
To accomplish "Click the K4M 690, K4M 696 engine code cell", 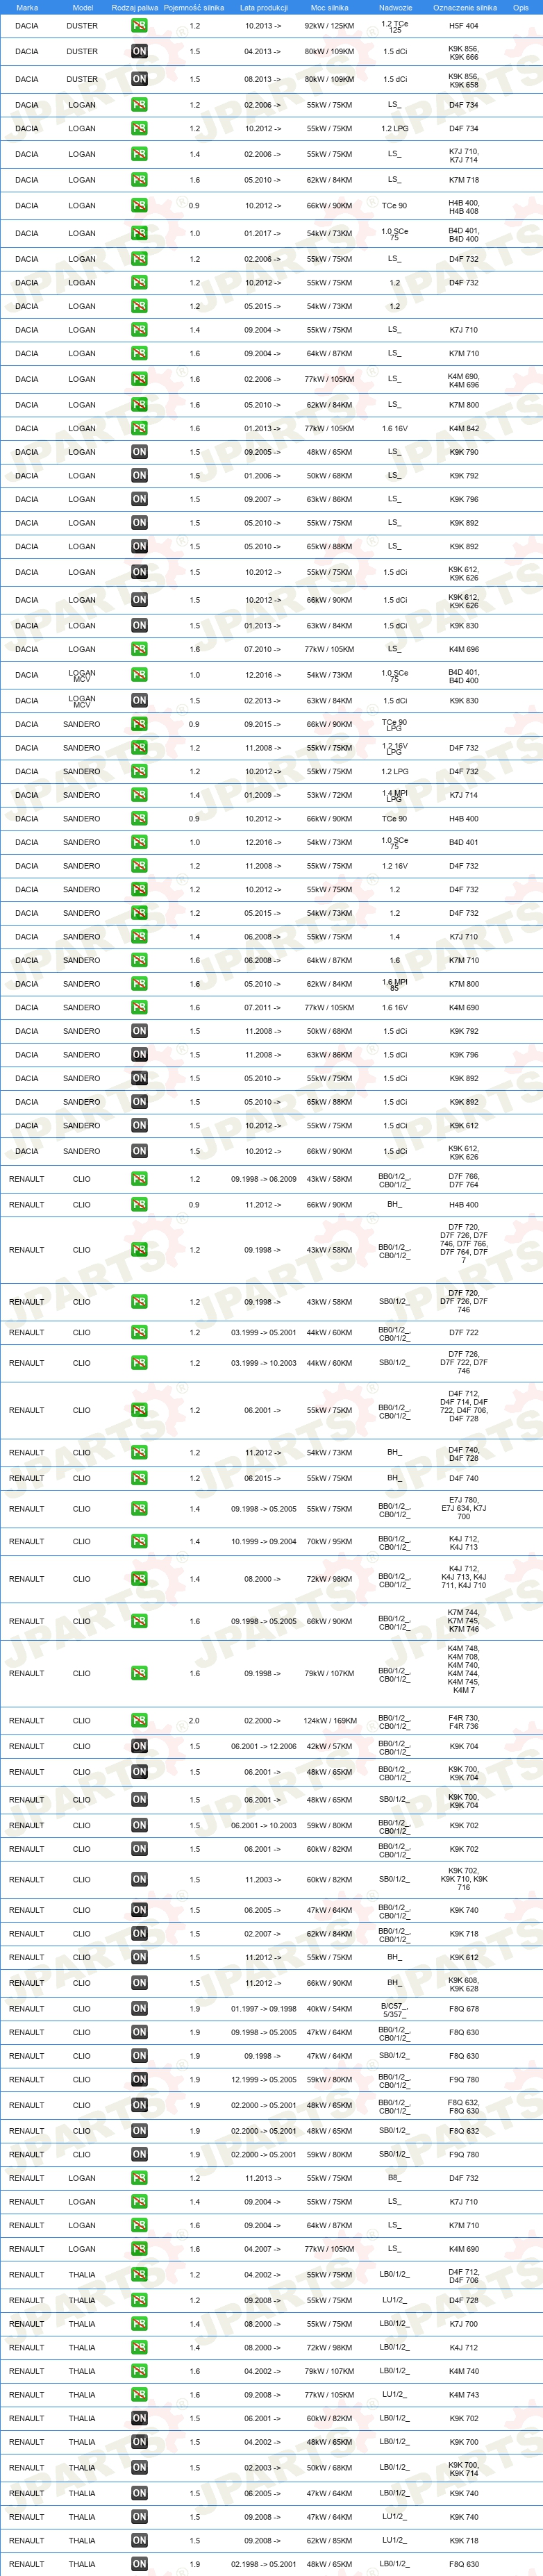I will click(x=463, y=380).
